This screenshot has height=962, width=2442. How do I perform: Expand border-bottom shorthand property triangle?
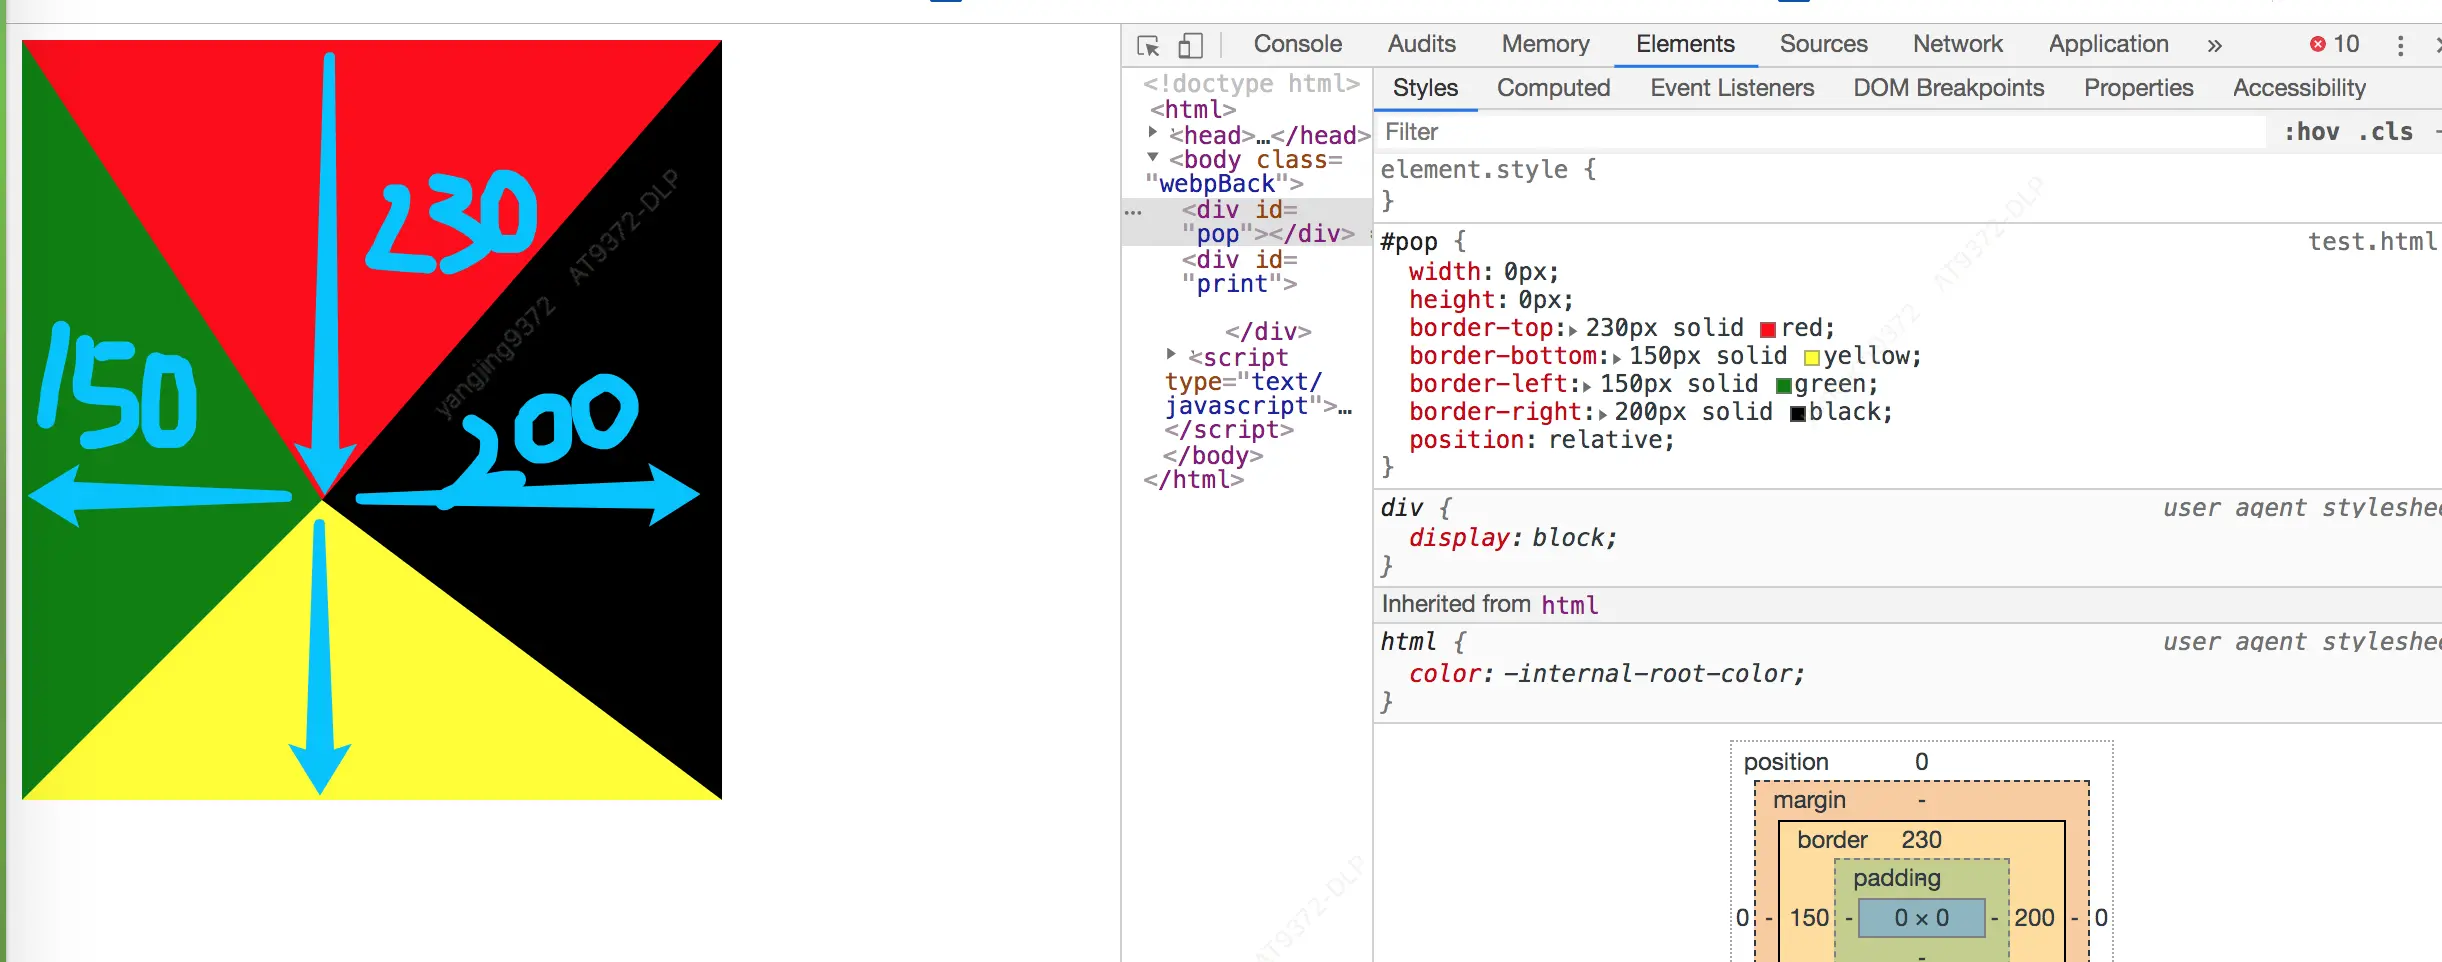coord(1617,358)
